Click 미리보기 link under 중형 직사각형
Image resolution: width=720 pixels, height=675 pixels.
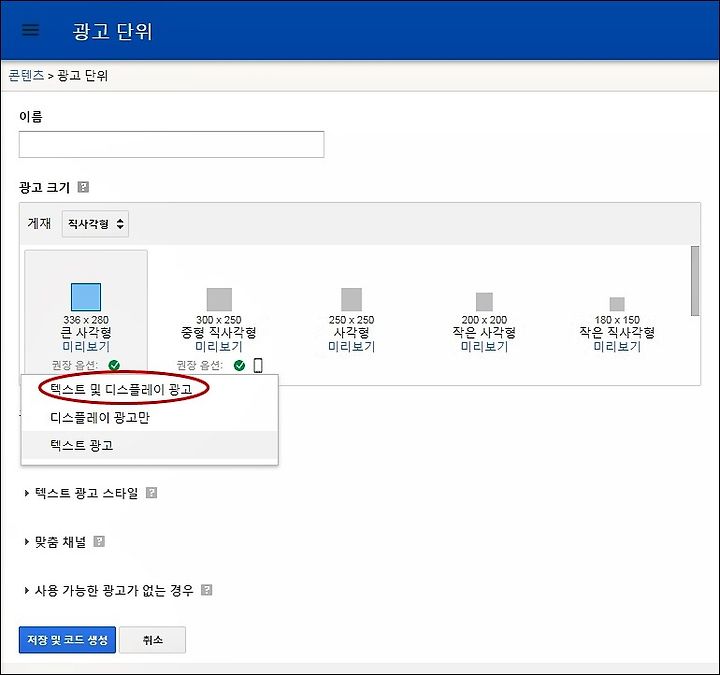(x=219, y=346)
